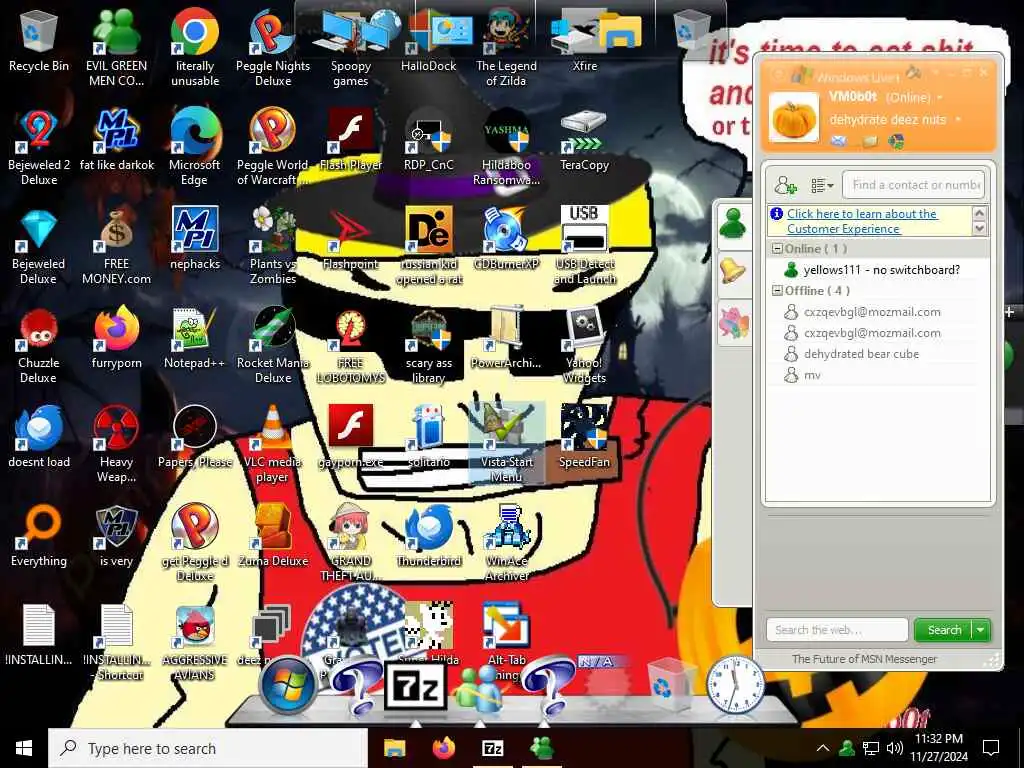Collapse the Offline ( 4 ) contact group

point(777,291)
